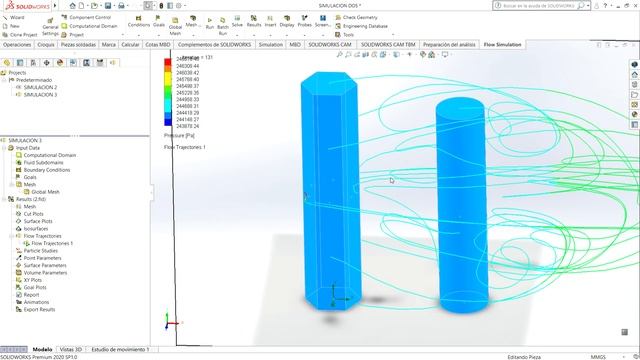Open the Project dropdown in ribbon

pyautogui.click(x=73, y=35)
